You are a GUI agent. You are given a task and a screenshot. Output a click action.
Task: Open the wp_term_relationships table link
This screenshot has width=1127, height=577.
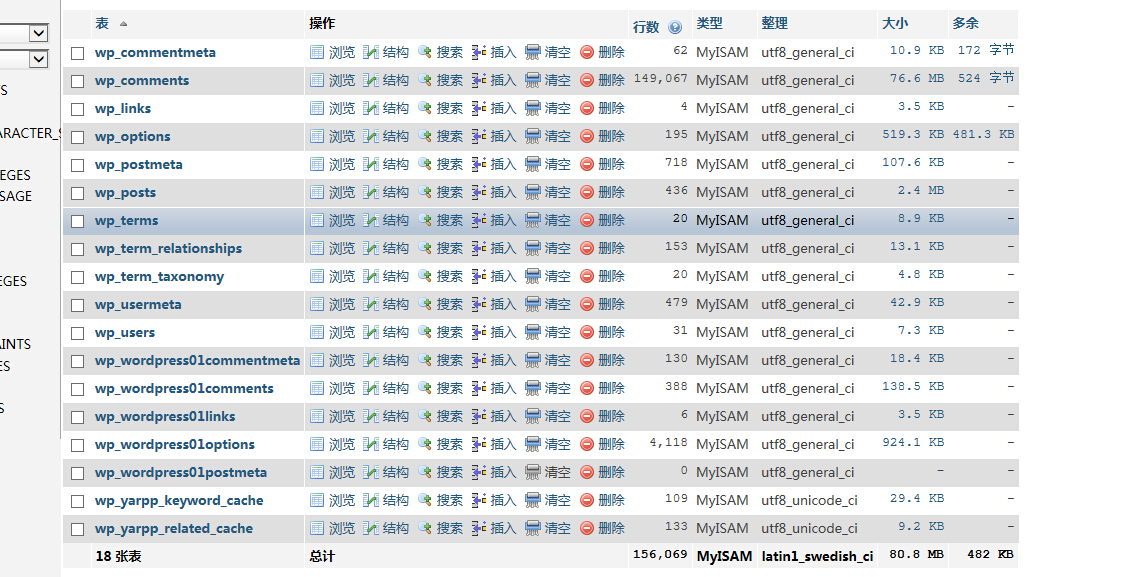pyautogui.click(x=168, y=249)
